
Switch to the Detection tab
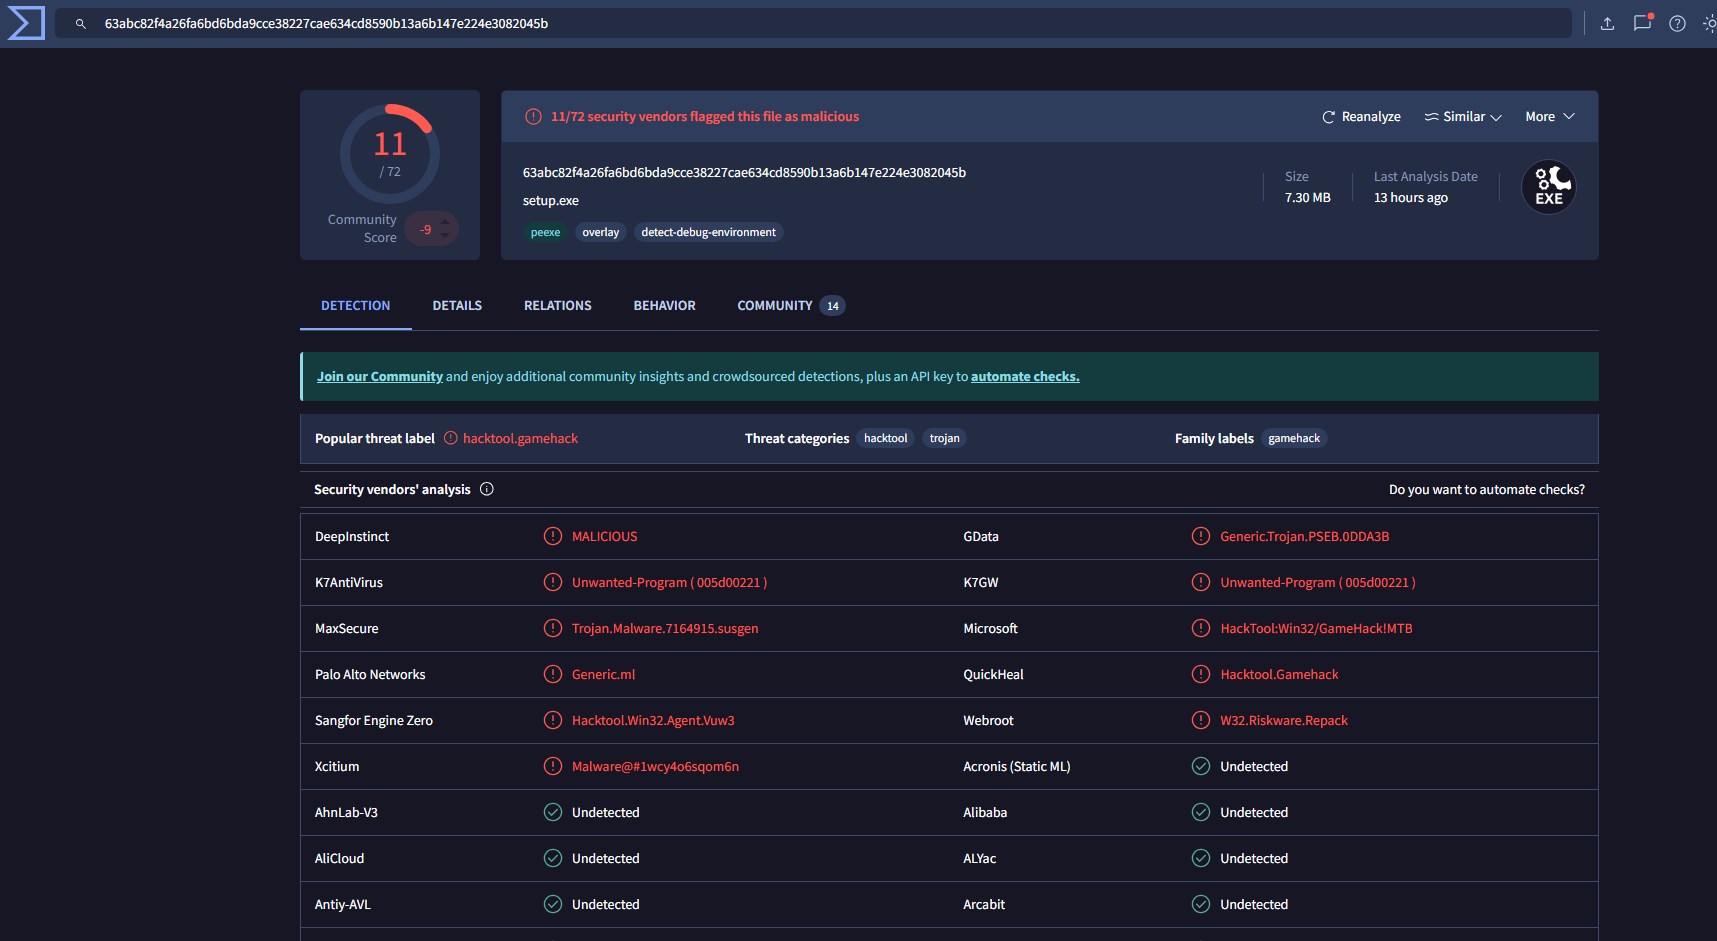coord(356,306)
